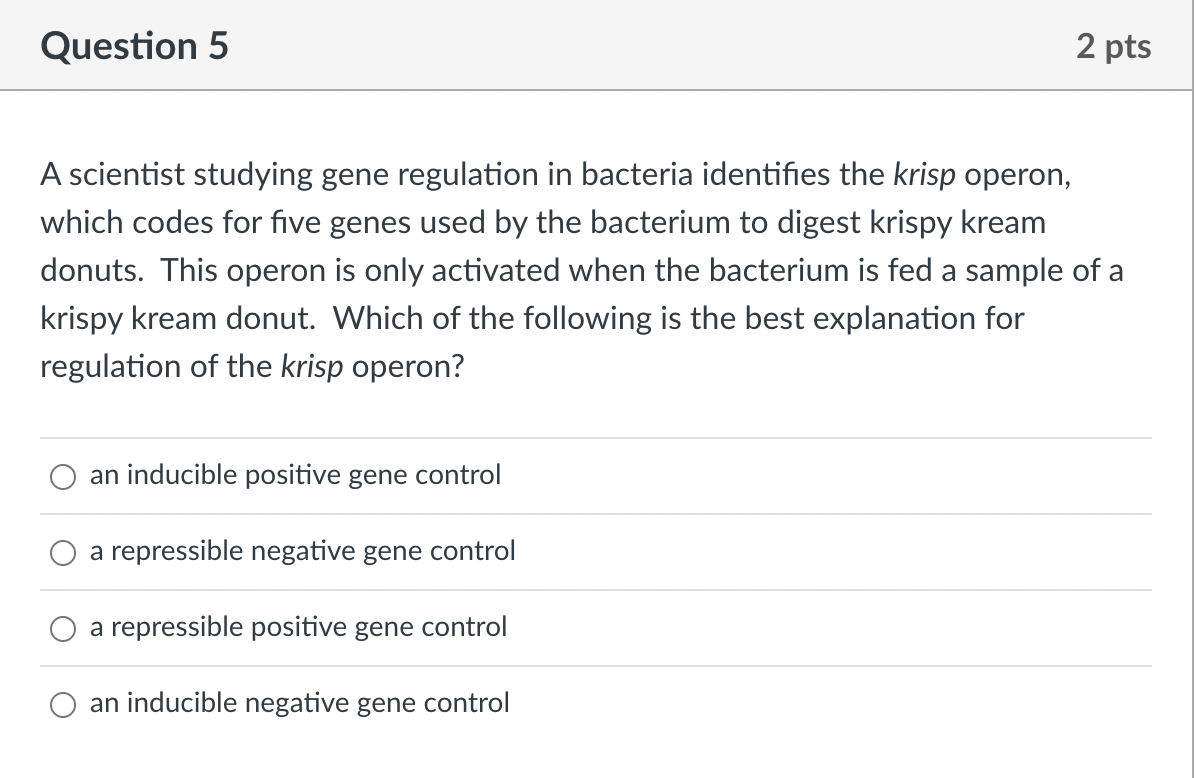Screen dimensions: 1196x778
Task: Click the 'a repressible positive gene control' answer text
Action: pyautogui.click(x=297, y=628)
